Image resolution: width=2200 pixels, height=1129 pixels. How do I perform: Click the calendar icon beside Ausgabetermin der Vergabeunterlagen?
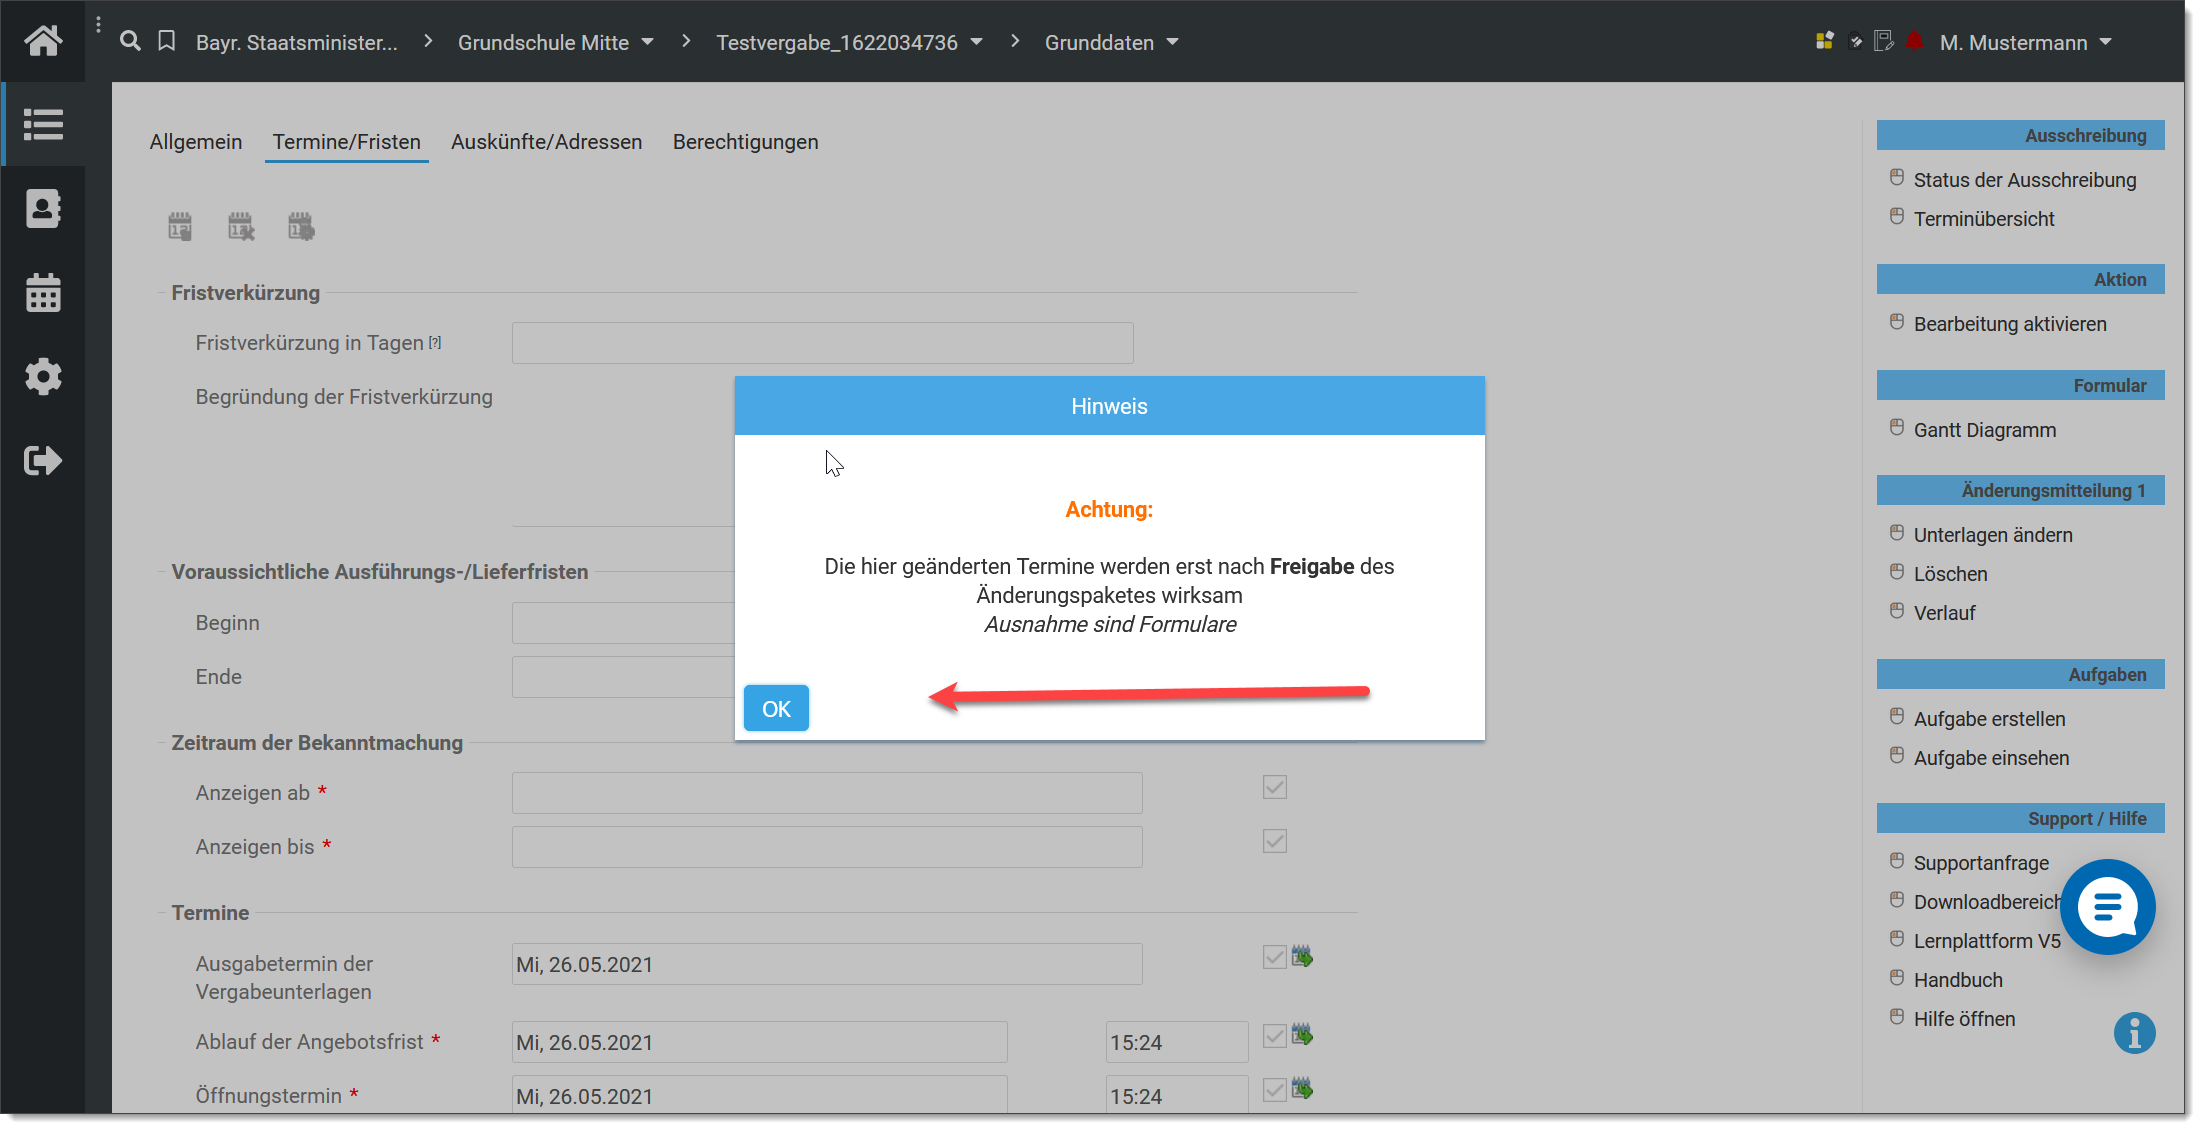(x=1302, y=956)
